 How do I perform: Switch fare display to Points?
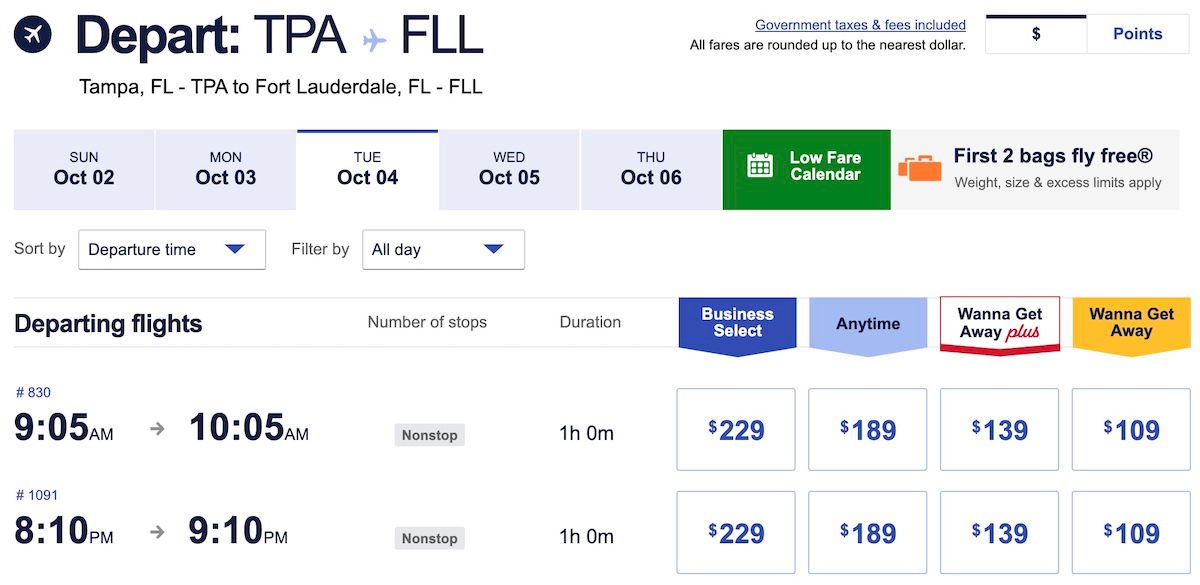1137,33
